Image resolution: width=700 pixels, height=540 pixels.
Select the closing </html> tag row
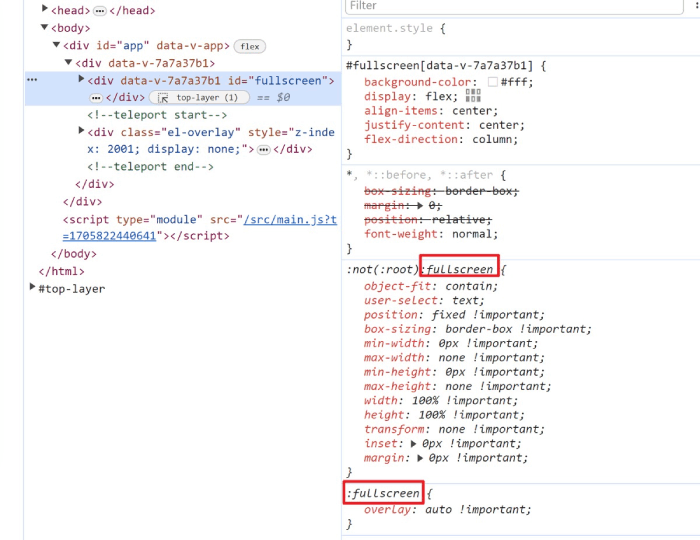tap(62, 271)
